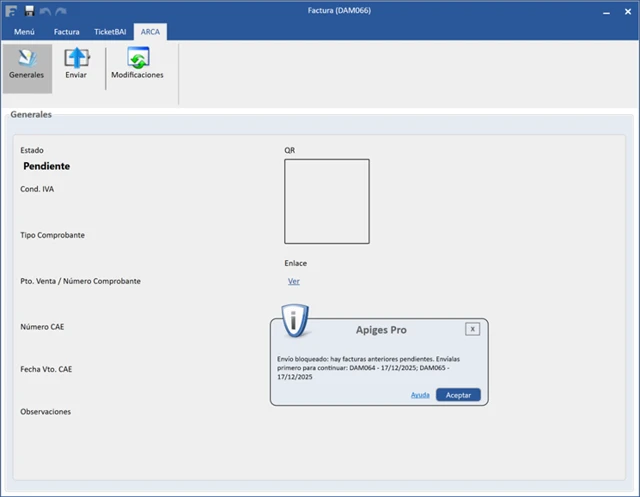Open Modificaciones from the ARCA ribbon
The image size is (640, 497).
click(x=137, y=64)
